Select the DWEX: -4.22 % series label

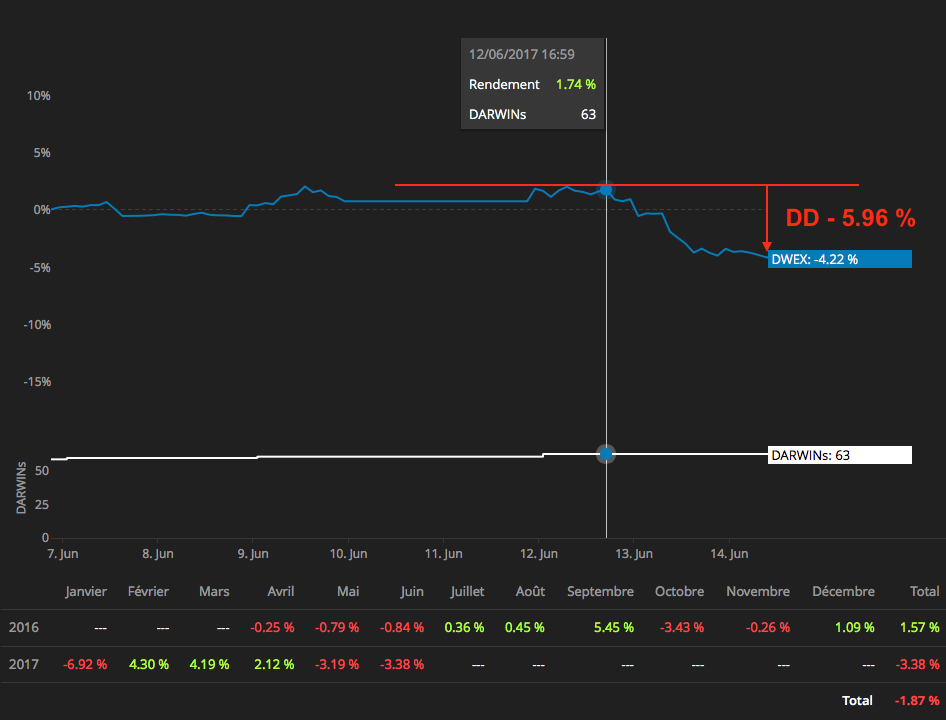(x=839, y=260)
